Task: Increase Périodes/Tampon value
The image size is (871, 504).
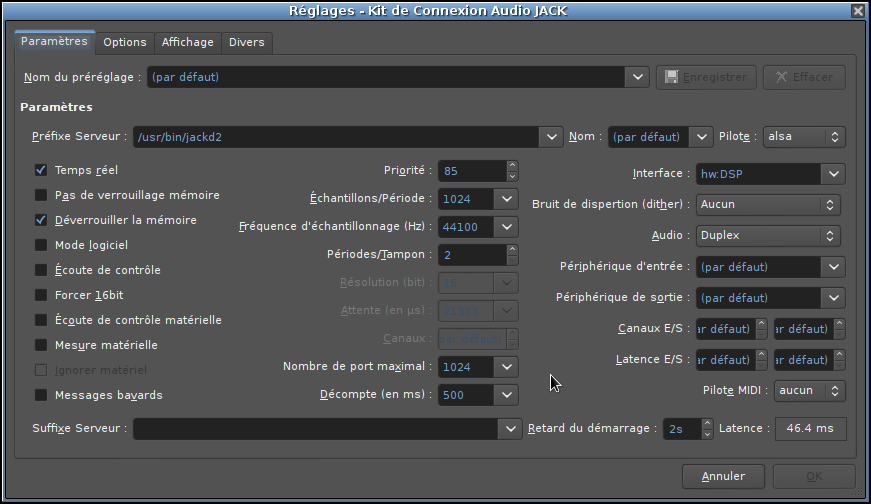Action: 512,249
